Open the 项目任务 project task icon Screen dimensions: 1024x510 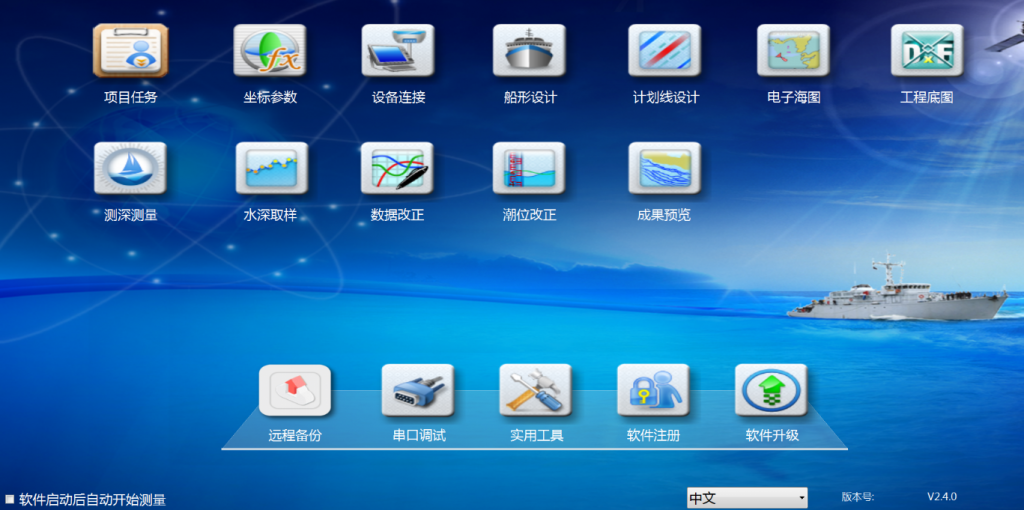[130, 51]
